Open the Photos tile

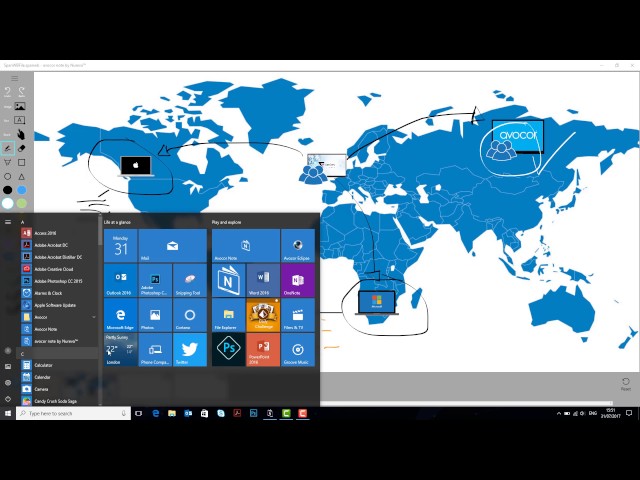pos(155,315)
